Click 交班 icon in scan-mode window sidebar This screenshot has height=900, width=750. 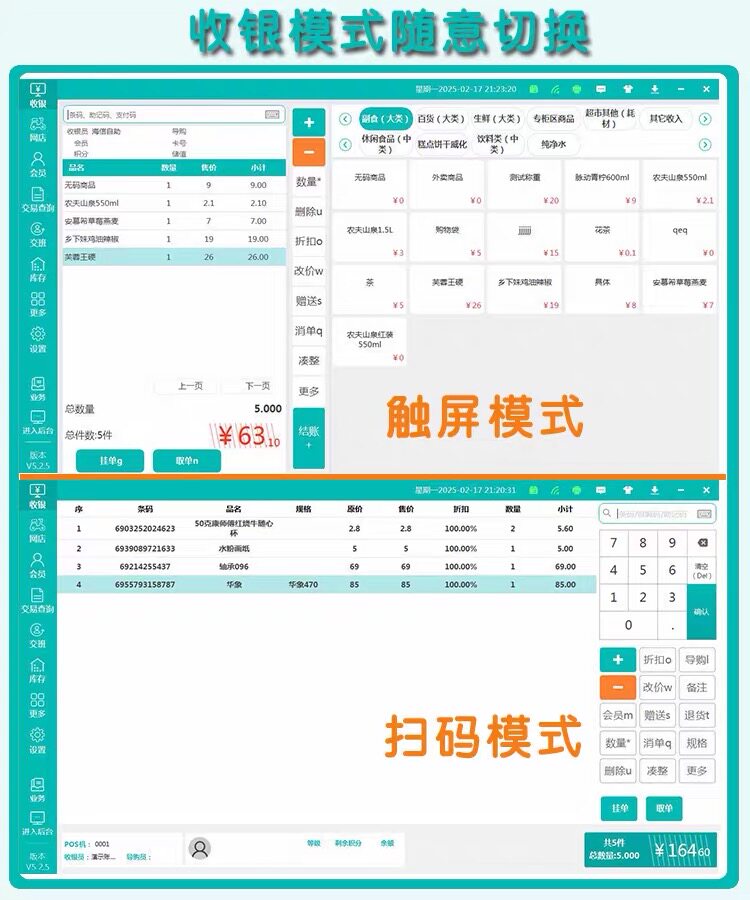coord(37,635)
